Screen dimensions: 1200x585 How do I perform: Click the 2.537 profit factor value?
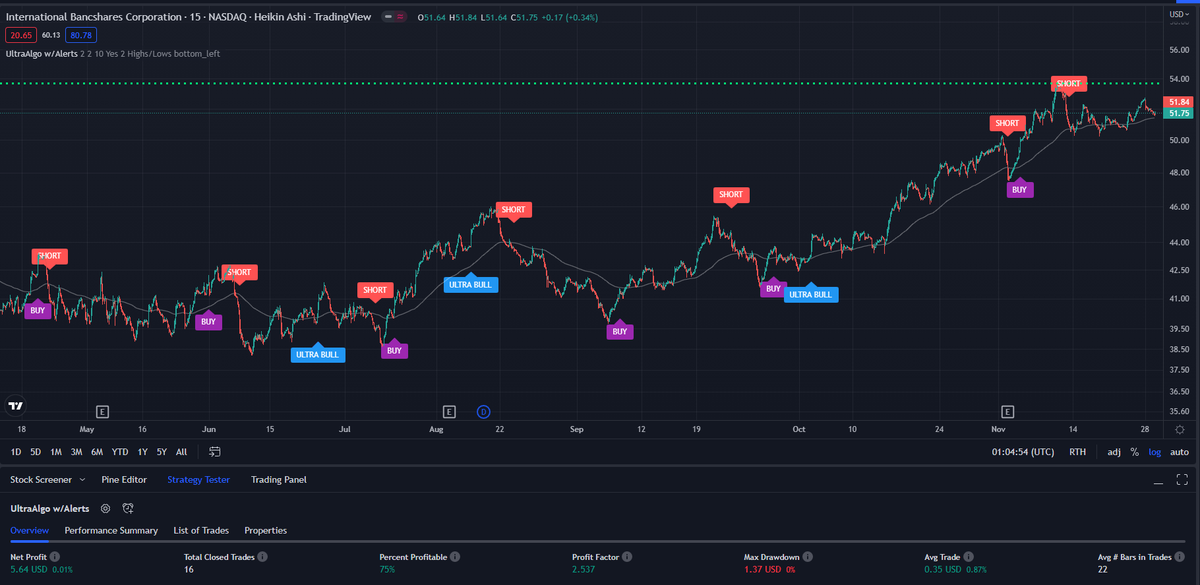[583, 569]
